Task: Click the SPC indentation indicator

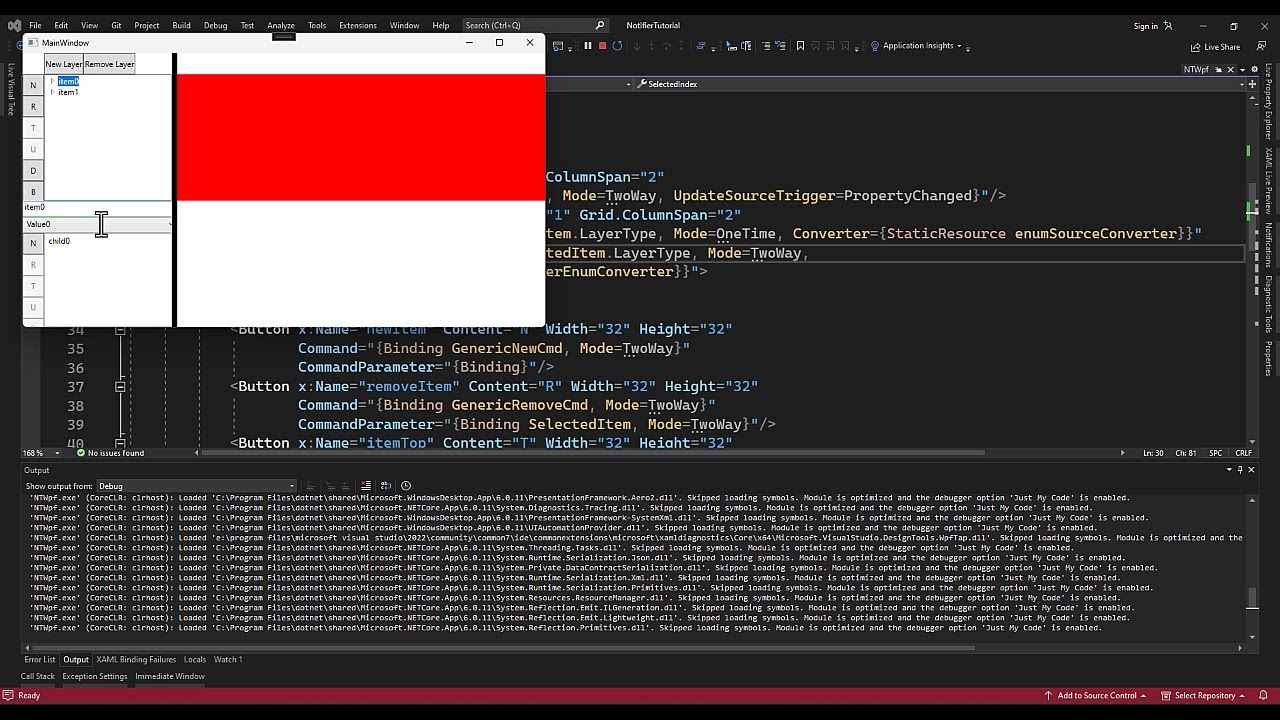Action: click(x=1216, y=453)
